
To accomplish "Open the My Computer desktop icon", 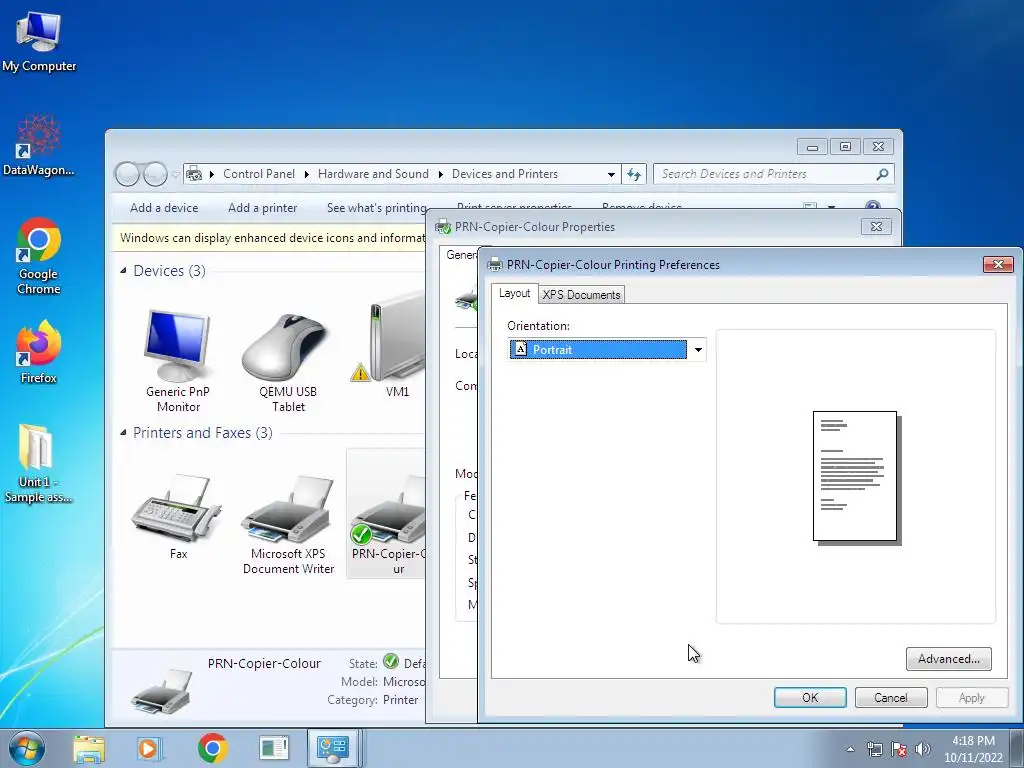I will [x=39, y=41].
